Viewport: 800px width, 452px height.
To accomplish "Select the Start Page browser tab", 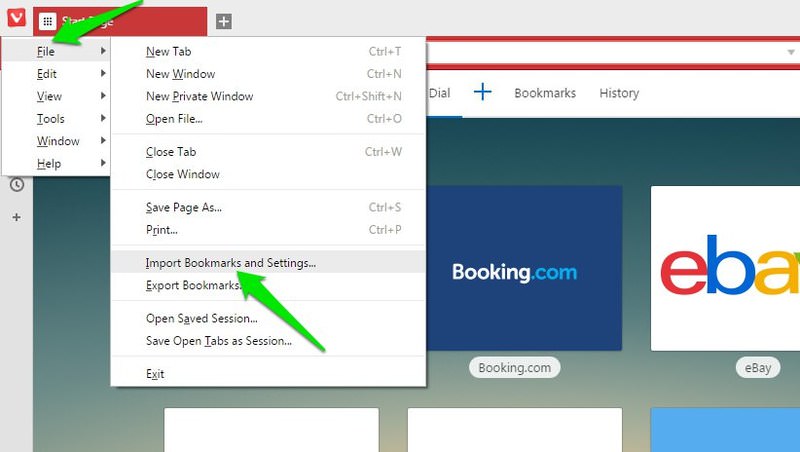I will (120, 21).
